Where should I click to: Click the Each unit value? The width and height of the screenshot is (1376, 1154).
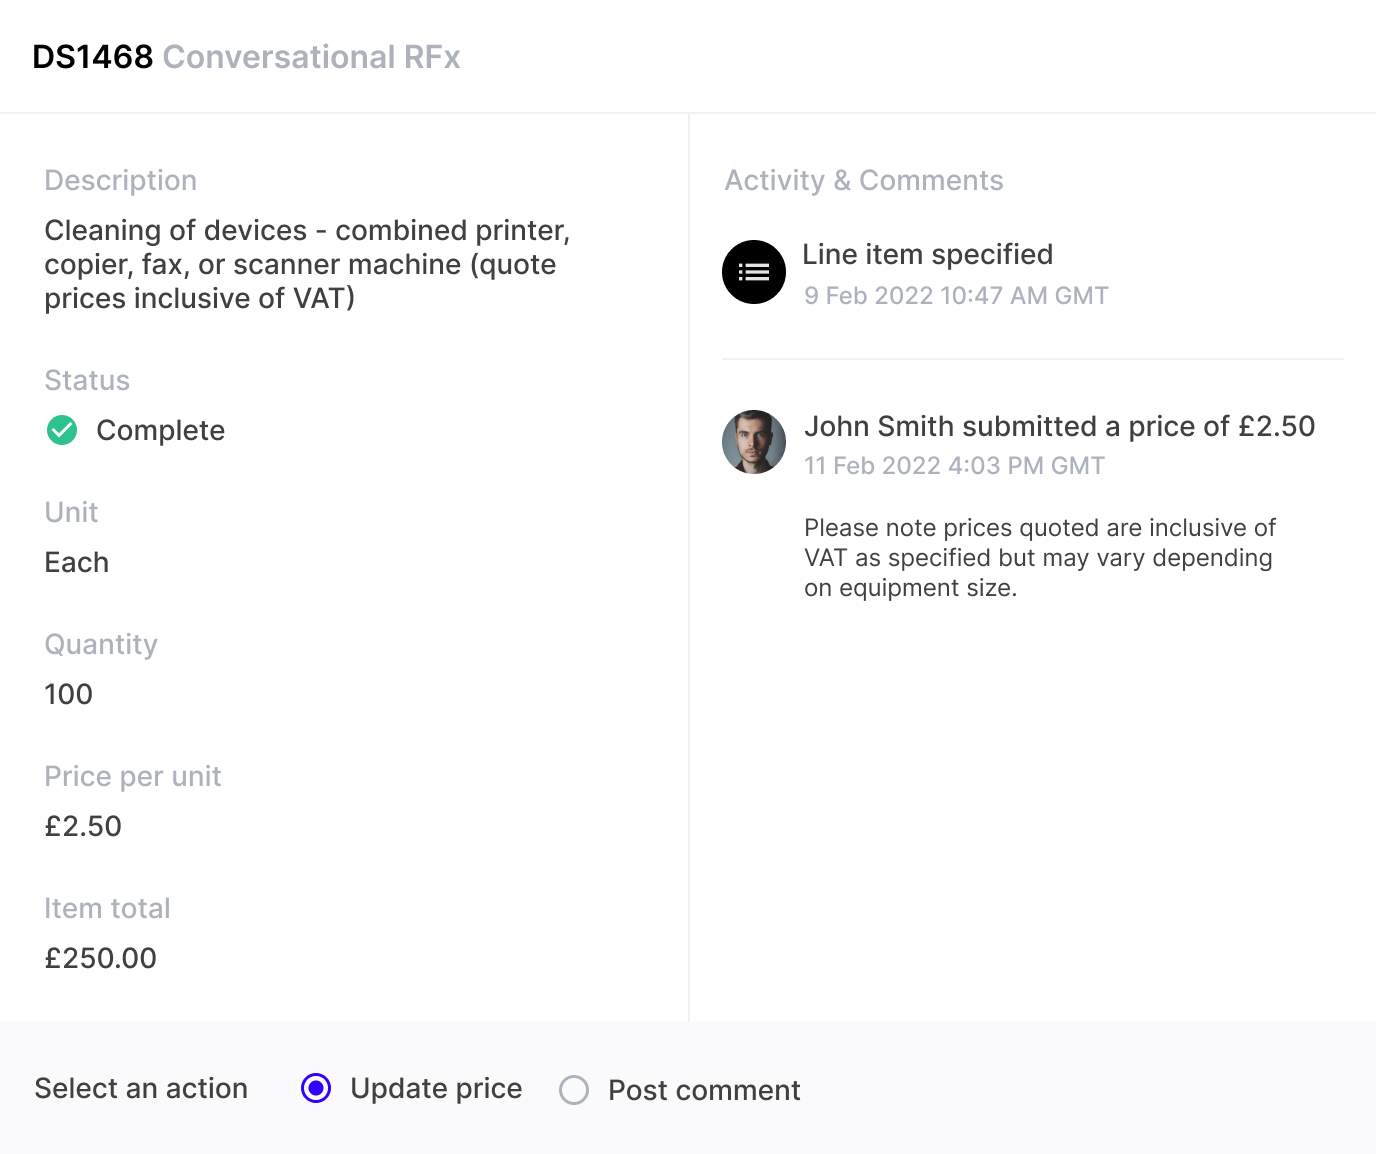point(76,562)
